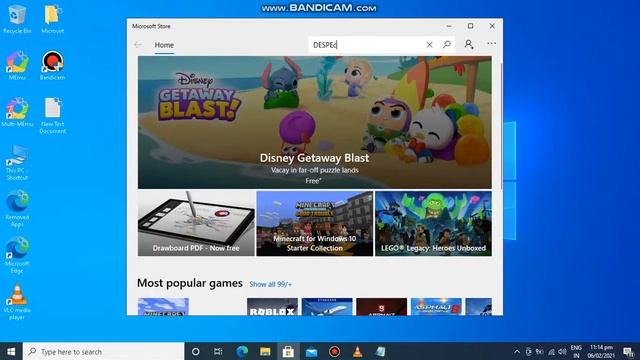This screenshot has height=360, width=640.
Task: Click the volume speaker tray icon
Action: point(562,352)
